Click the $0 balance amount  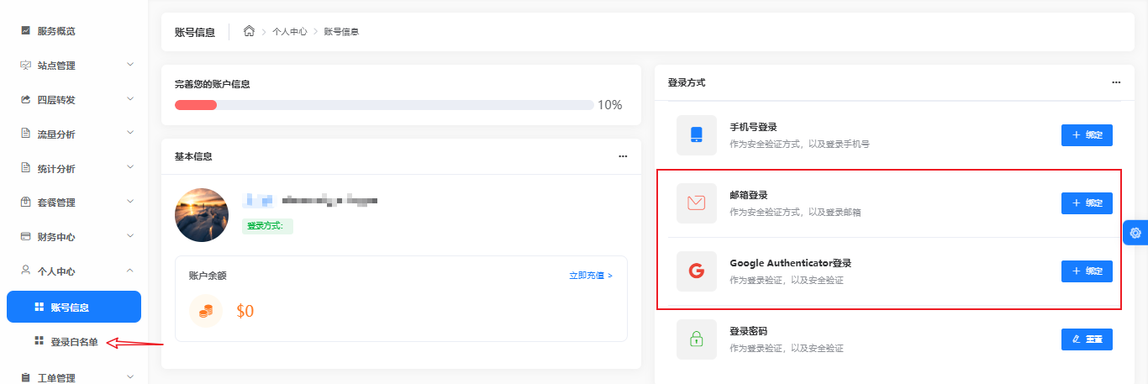(x=245, y=311)
